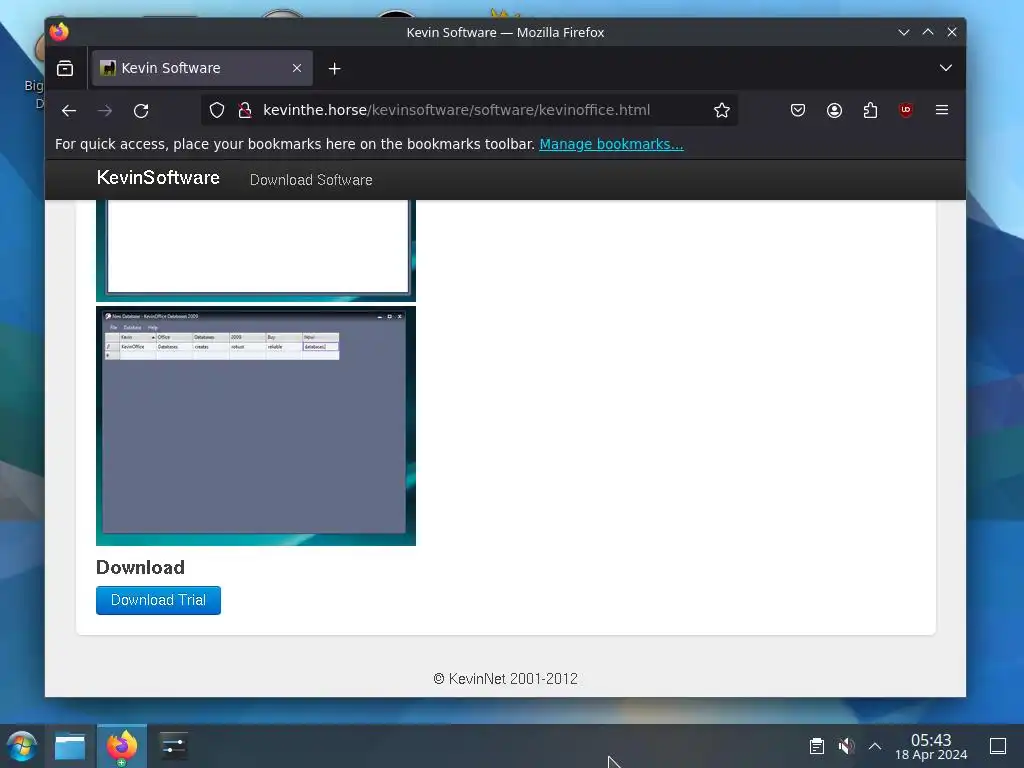Open the system settings taskbar icon

click(174, 746)
